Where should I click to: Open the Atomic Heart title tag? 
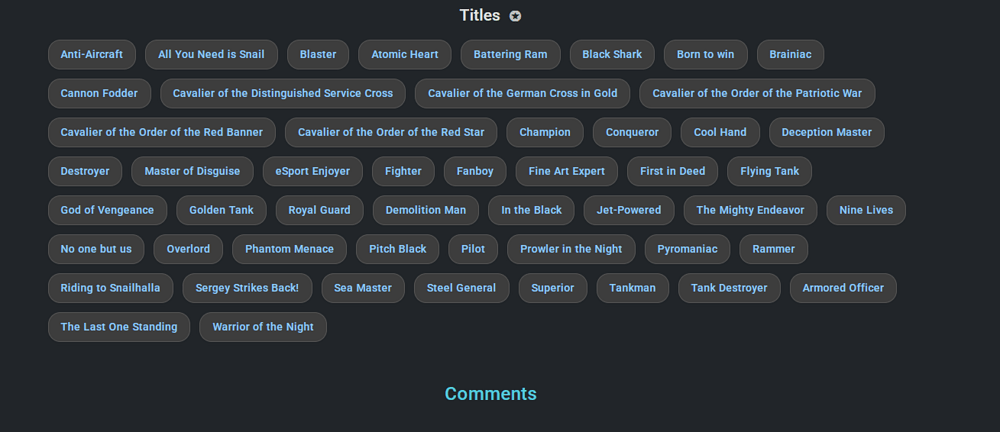pos(405,54)
